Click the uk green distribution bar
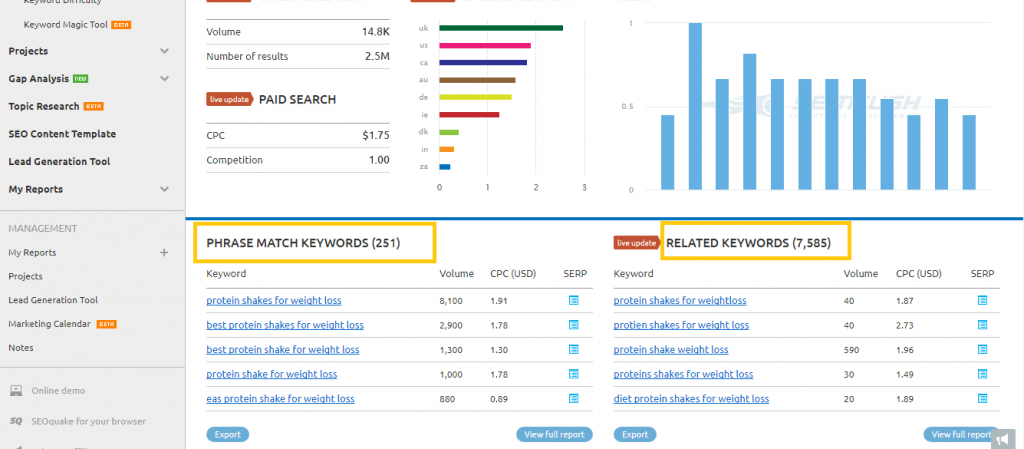The image size is (1024, 449). pyautogui.click(x=501, y=28)
